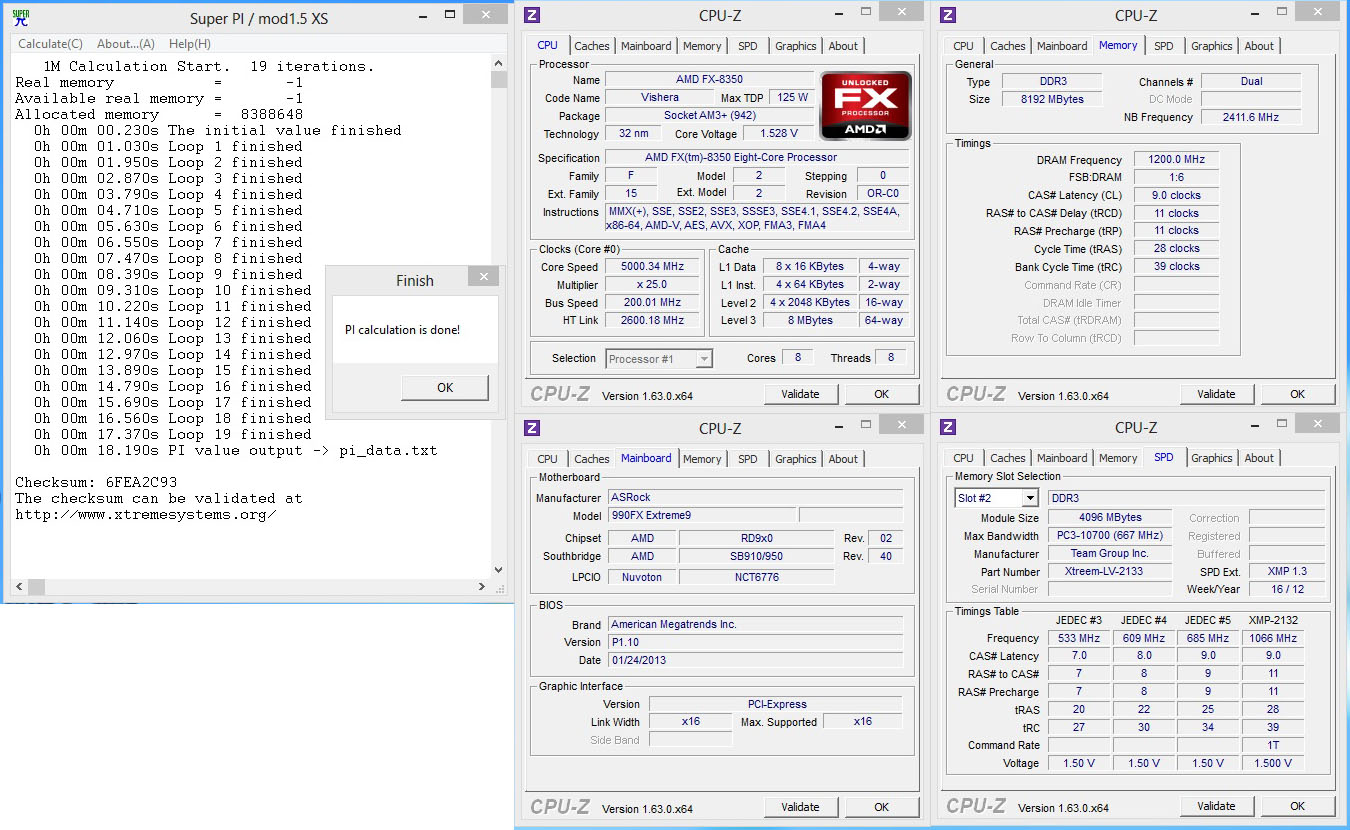
Task: Open the Help(H) menu in Super PI
Action: [190, 44]
